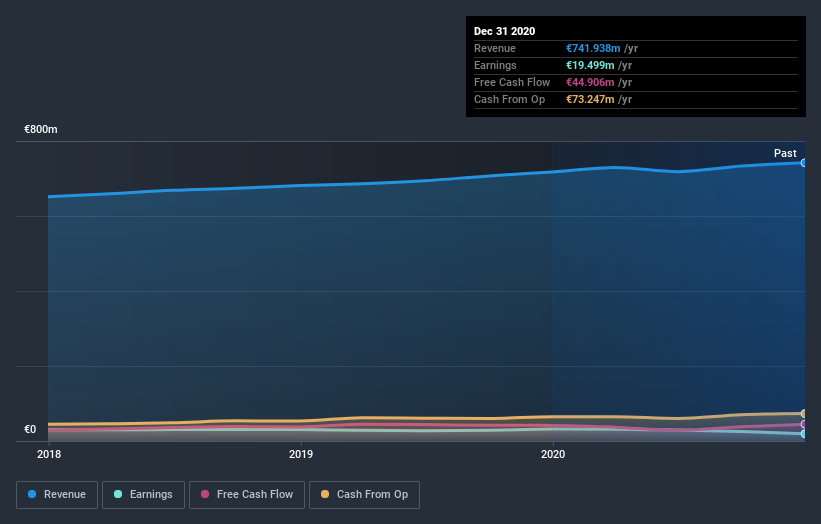Screen dimensions: 821x524
Task: Click the Revenue label in tooltip
Action: click(495, 49)
